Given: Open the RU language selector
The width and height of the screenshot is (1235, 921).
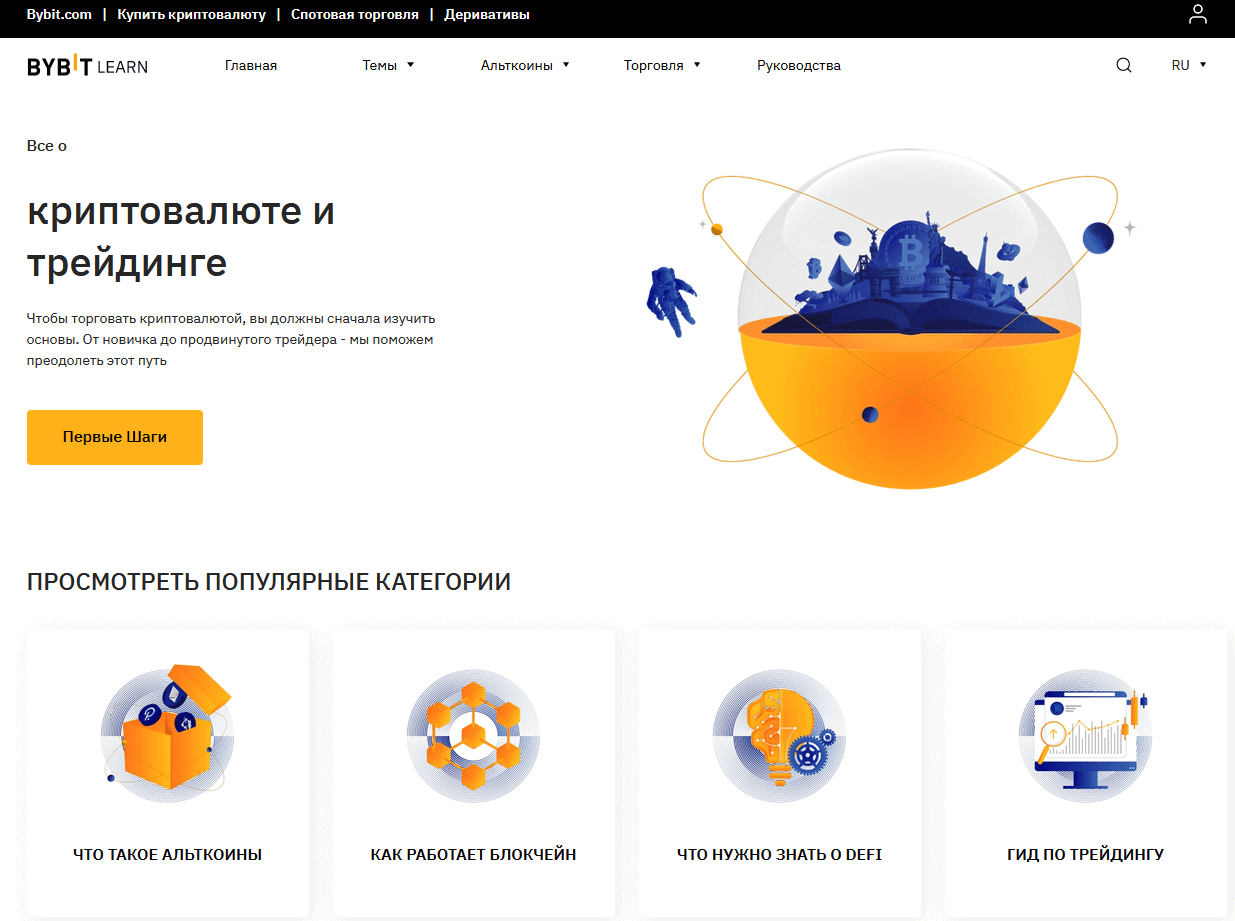Looking at the screenshot, I should coord(1188,65).
